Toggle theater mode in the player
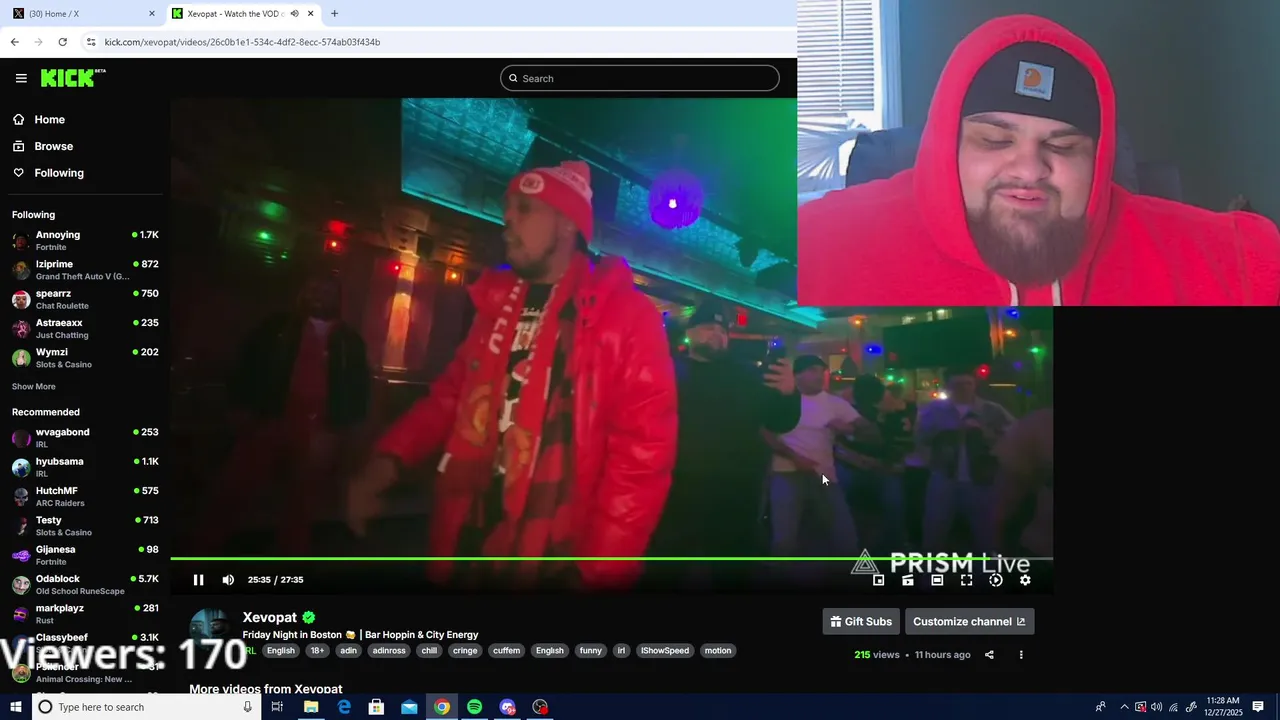Viewport: 1280px width, 720px height. (x=937, y=580)
